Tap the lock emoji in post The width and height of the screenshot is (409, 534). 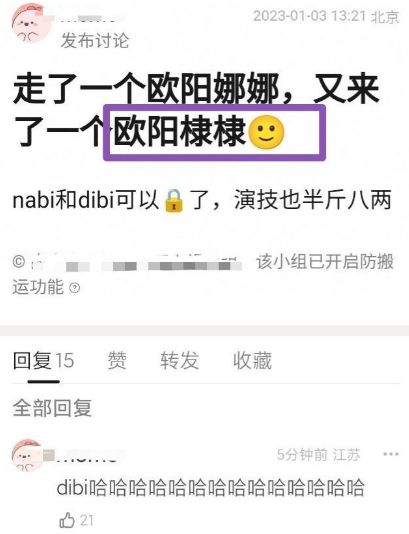click(174, 201)
